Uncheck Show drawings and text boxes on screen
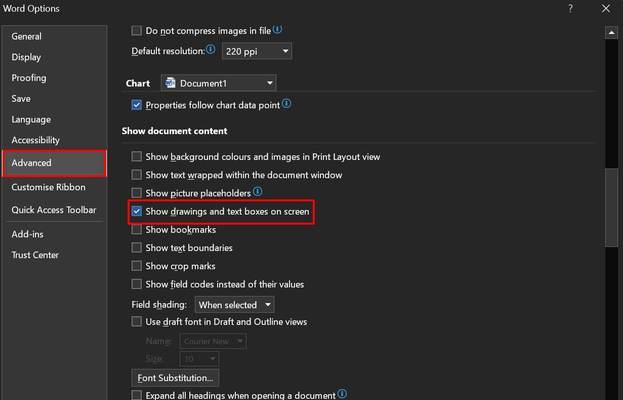623x400 pixels. 136,211
